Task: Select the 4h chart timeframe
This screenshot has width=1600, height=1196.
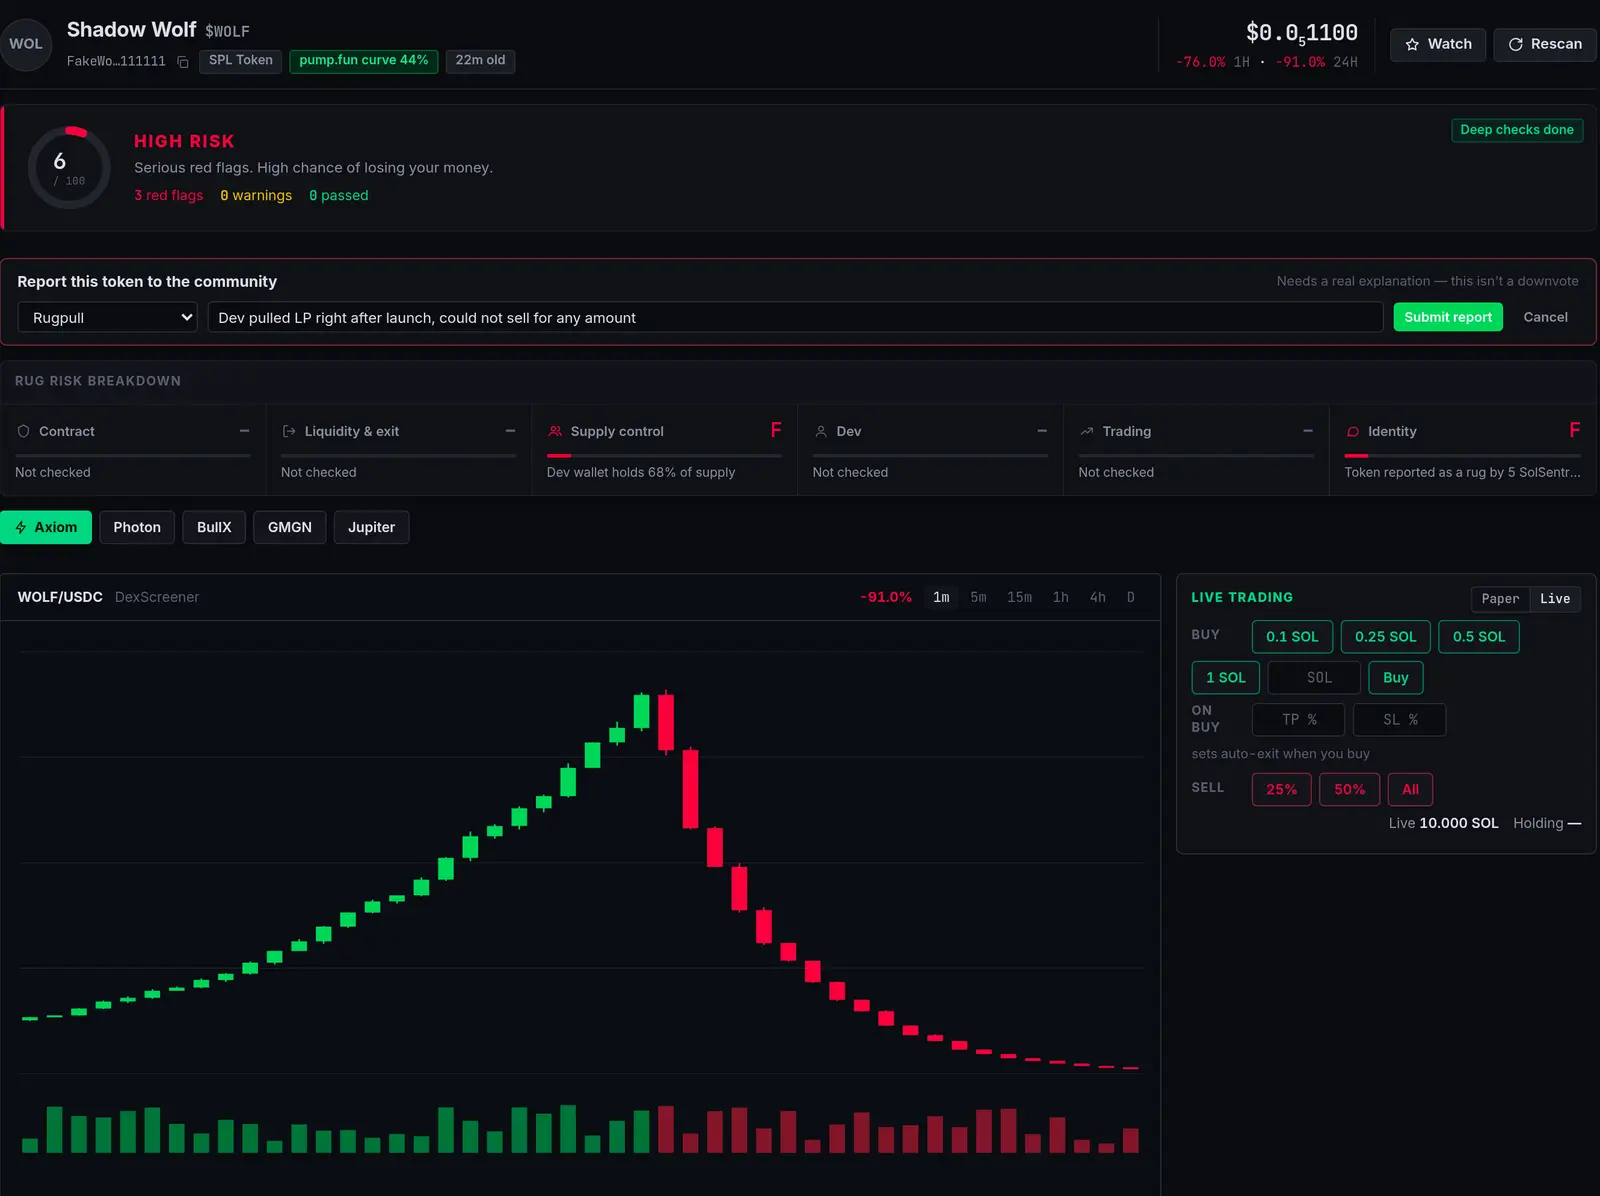Action: (x=1097, y=597)
